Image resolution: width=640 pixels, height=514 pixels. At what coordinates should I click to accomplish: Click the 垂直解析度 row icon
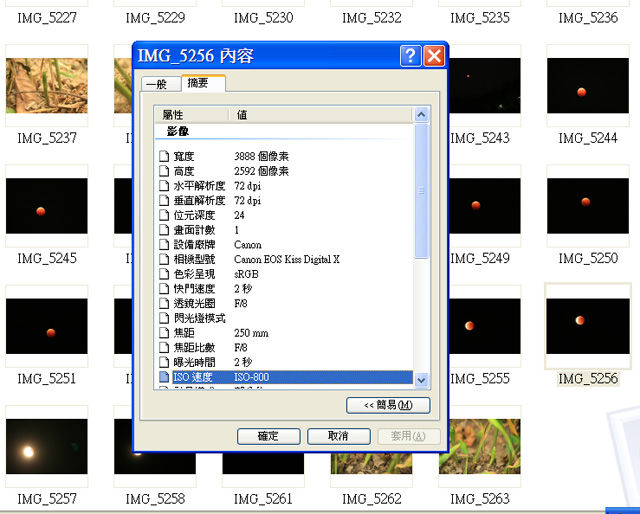click(x=164, y=200)
